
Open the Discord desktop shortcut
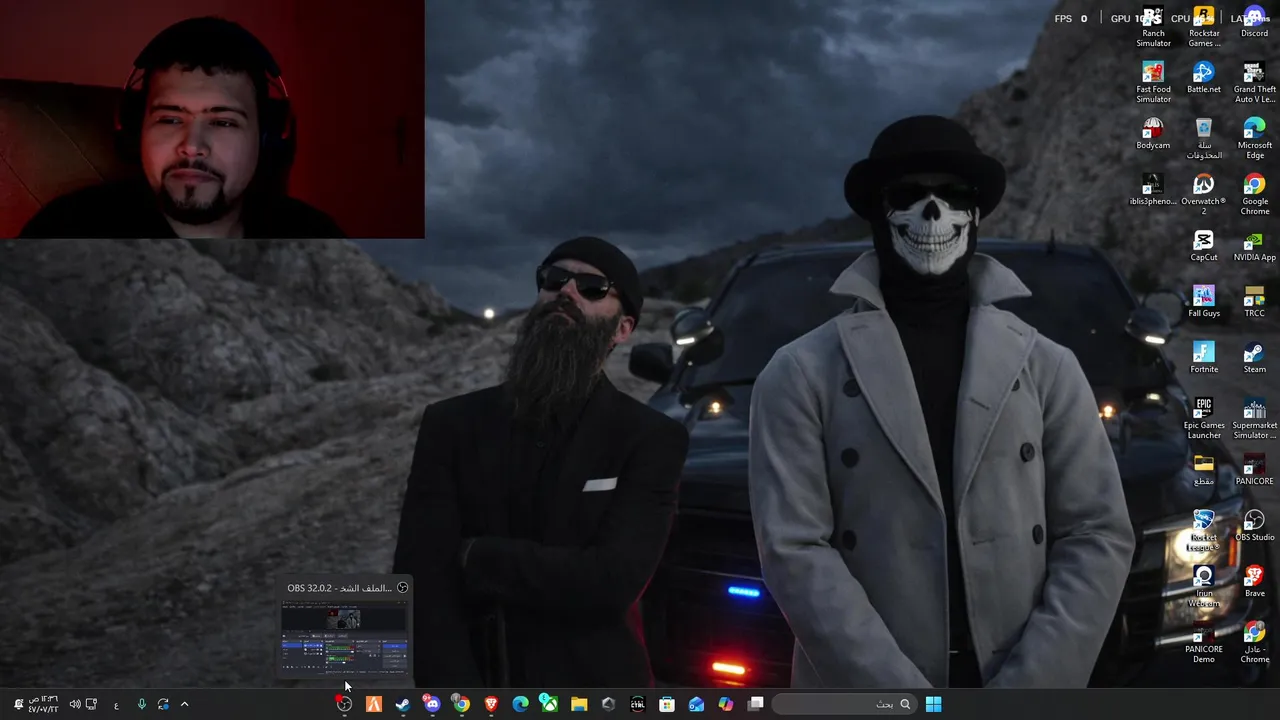point(1254,23)
